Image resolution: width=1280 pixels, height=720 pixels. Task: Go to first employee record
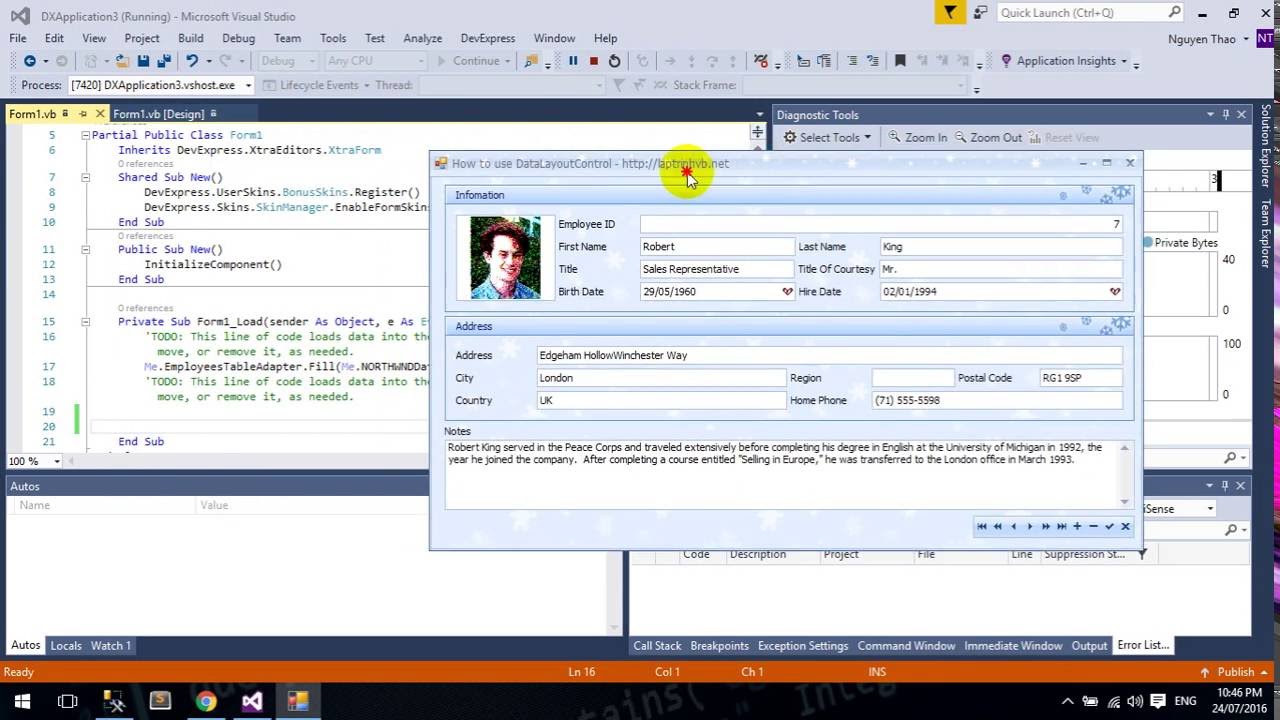982,526
